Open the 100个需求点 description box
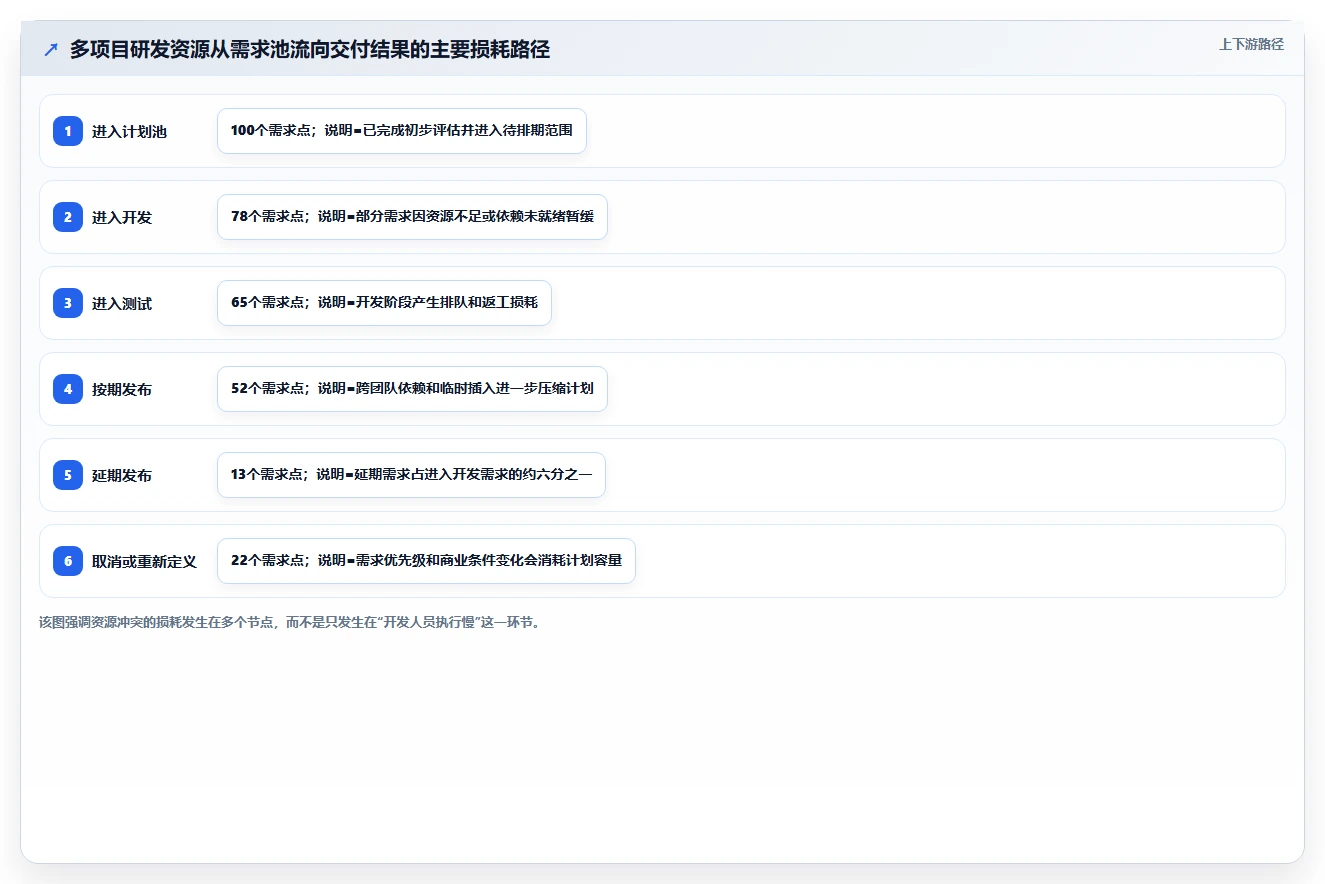Viewport: 1325px width, 884px height. 402,131
